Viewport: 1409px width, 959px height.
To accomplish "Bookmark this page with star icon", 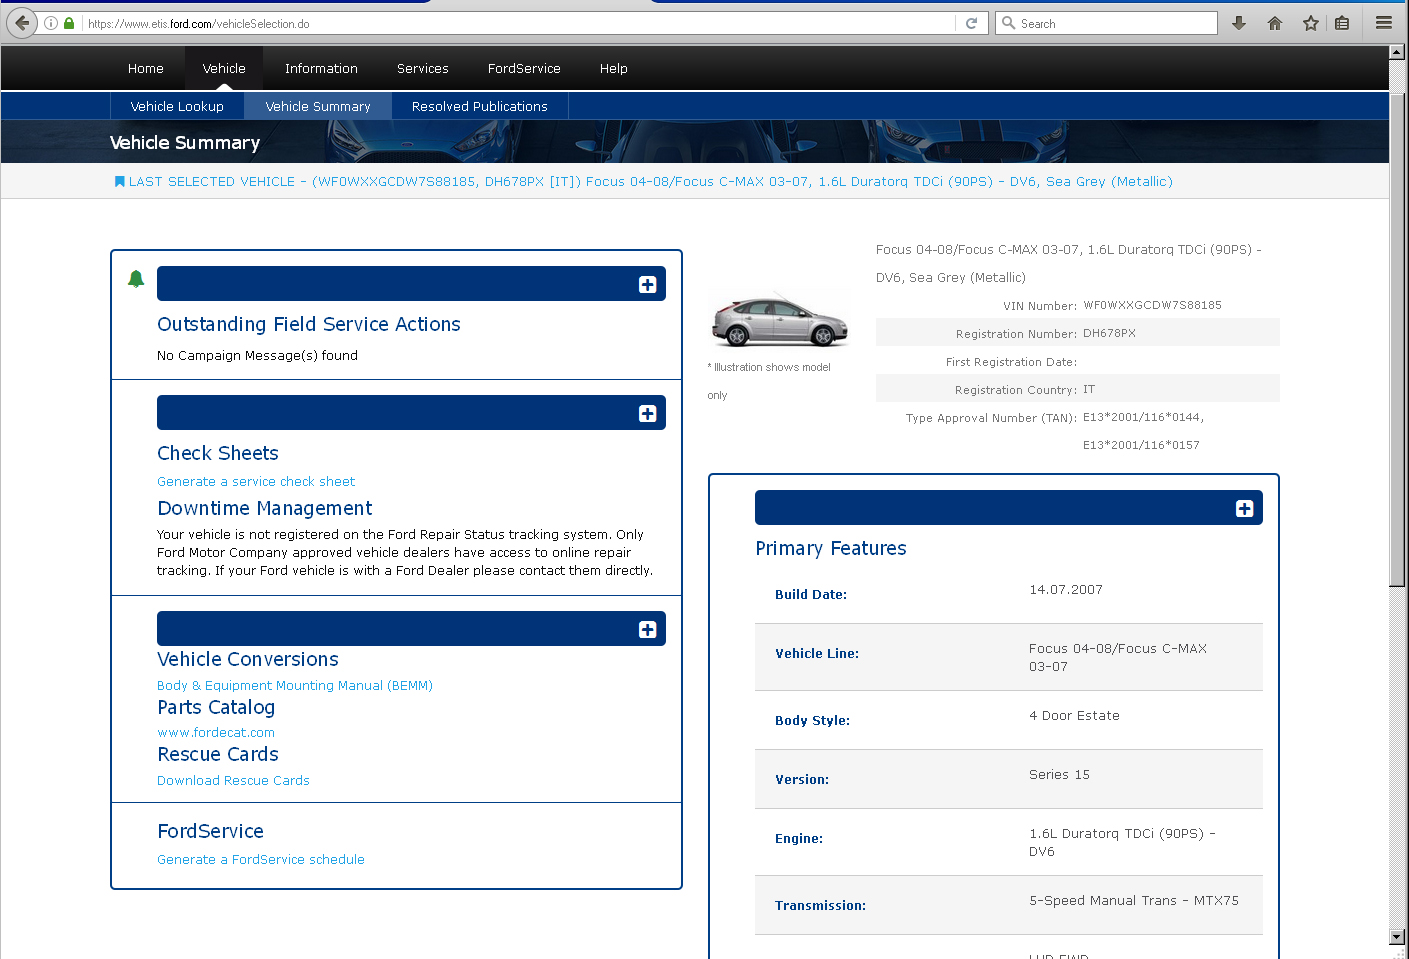I will click(1311, 23).
